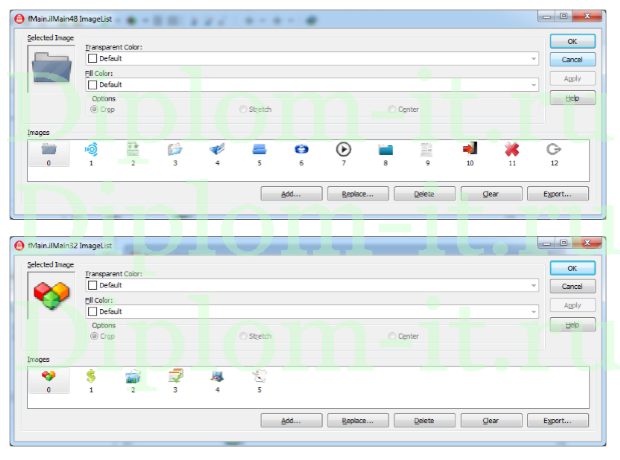
Task: Choose image 5 in the ilMain32 list
Action: (259, 376)
